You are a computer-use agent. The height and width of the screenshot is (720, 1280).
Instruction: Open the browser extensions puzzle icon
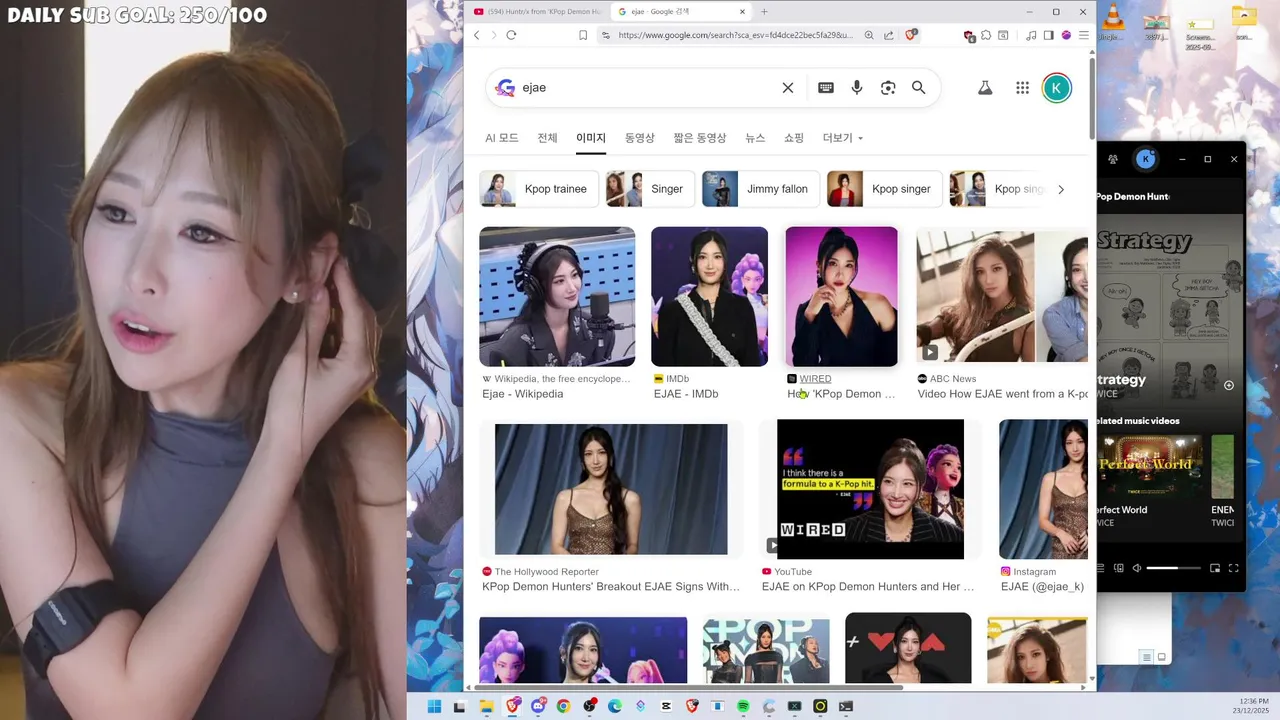987,35
